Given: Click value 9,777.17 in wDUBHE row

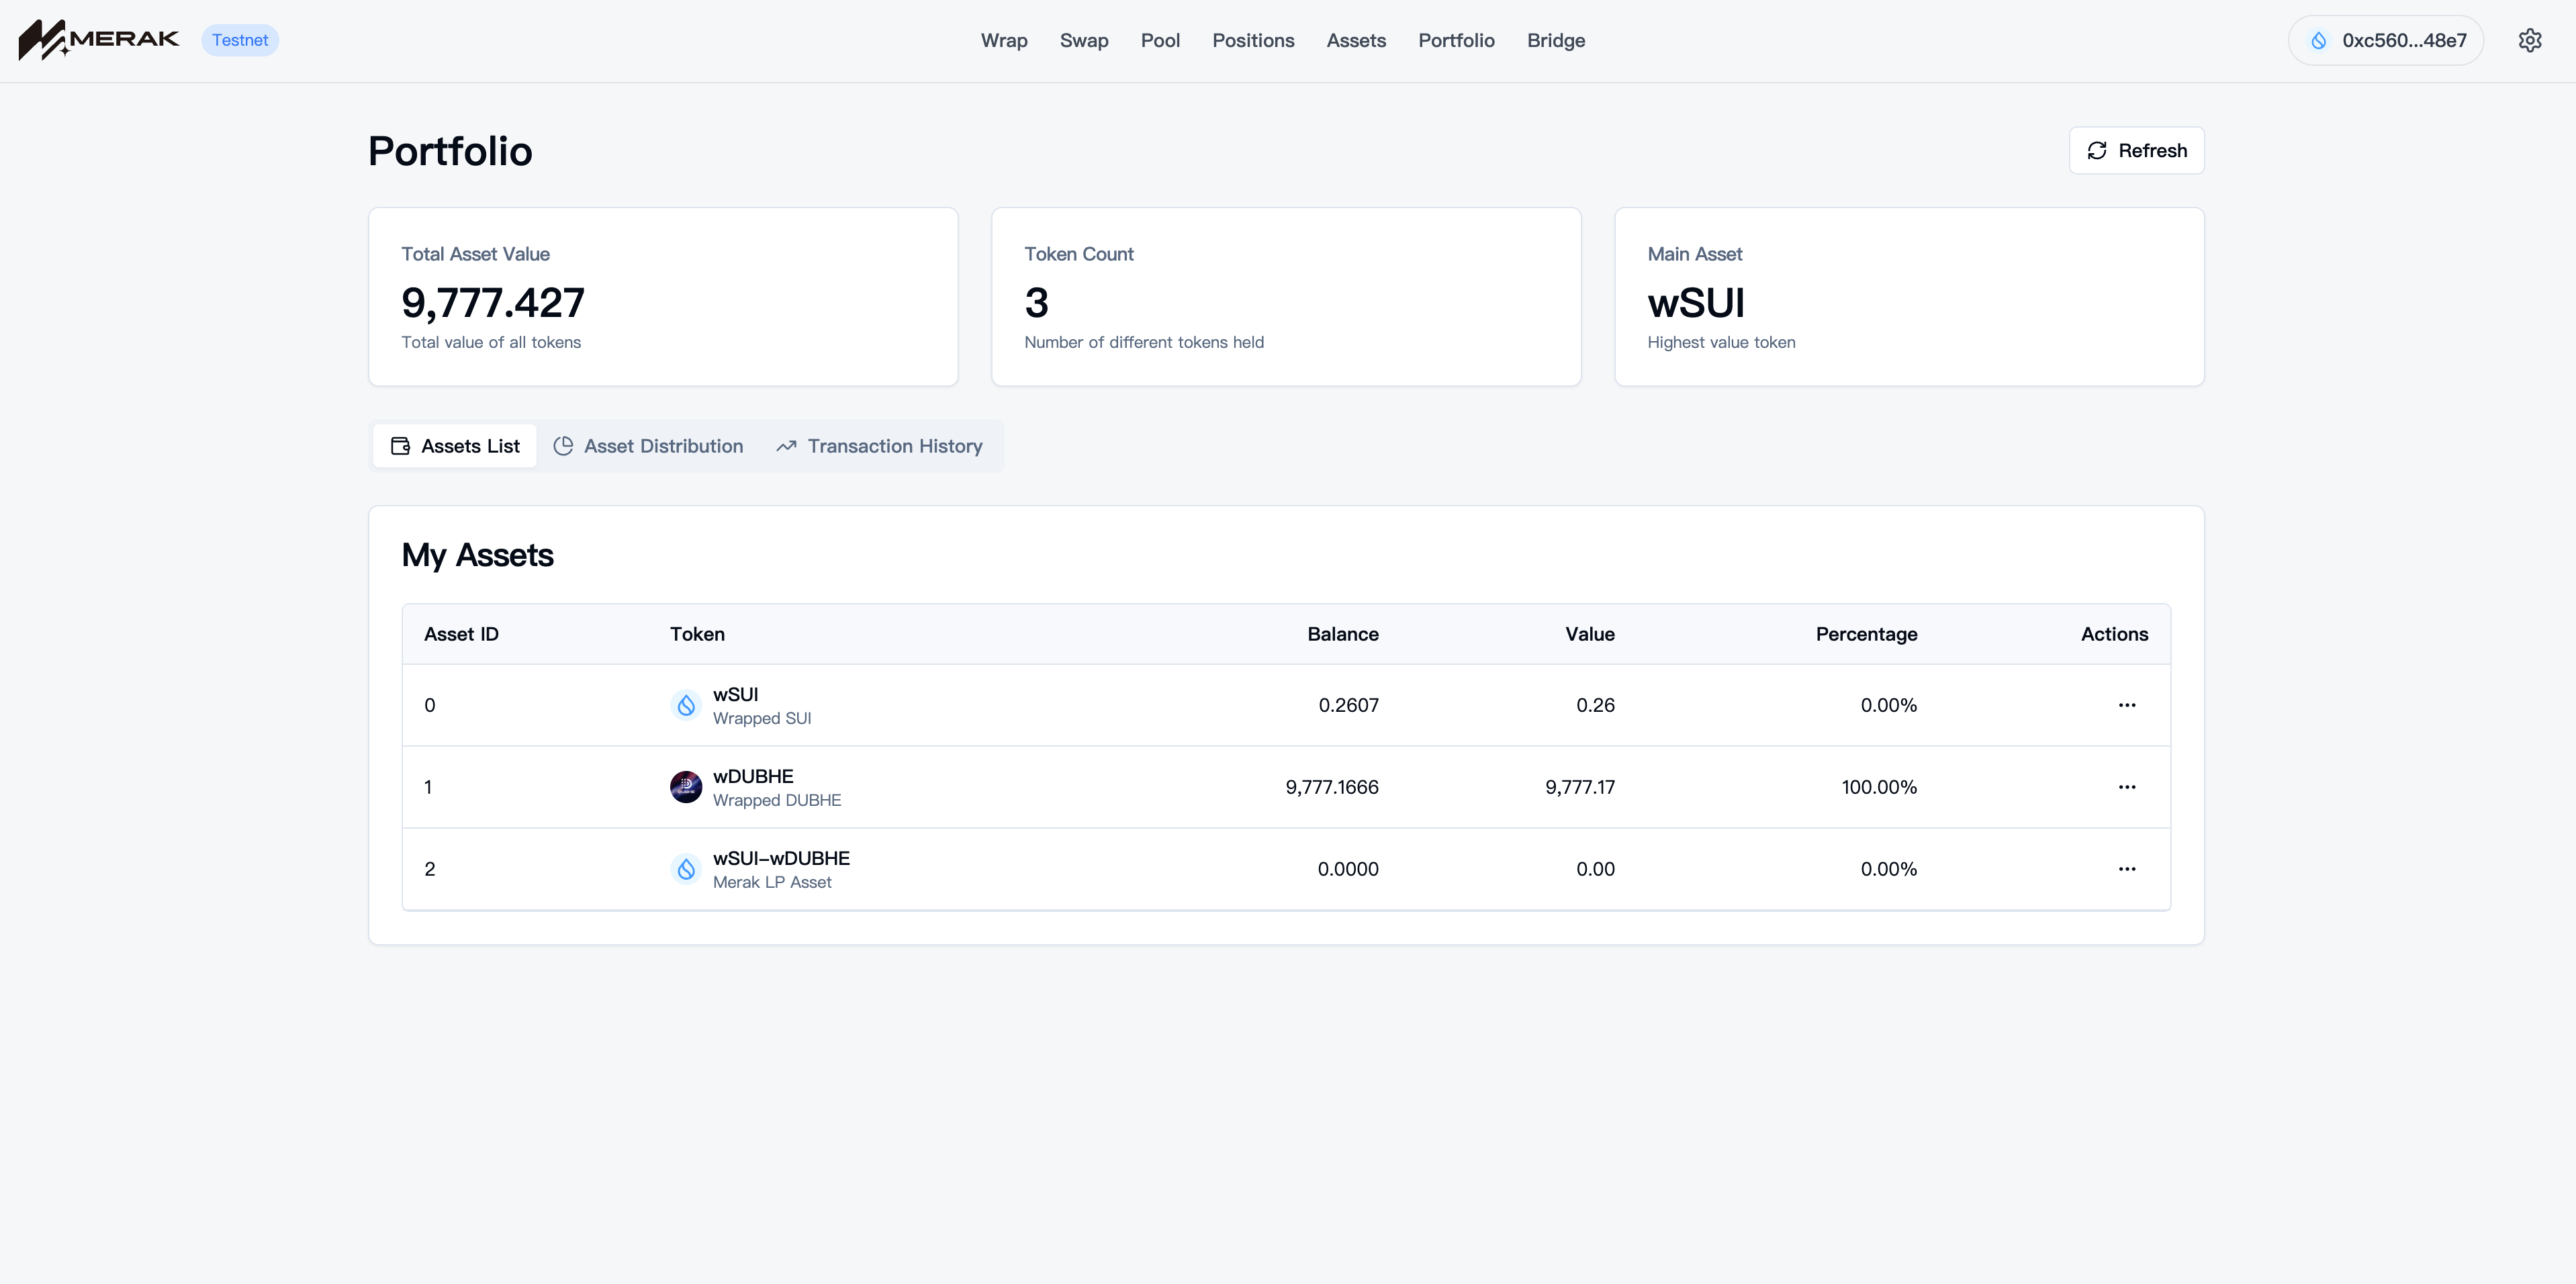Looking at the screenshot, I should click(x=1579, y=787).
